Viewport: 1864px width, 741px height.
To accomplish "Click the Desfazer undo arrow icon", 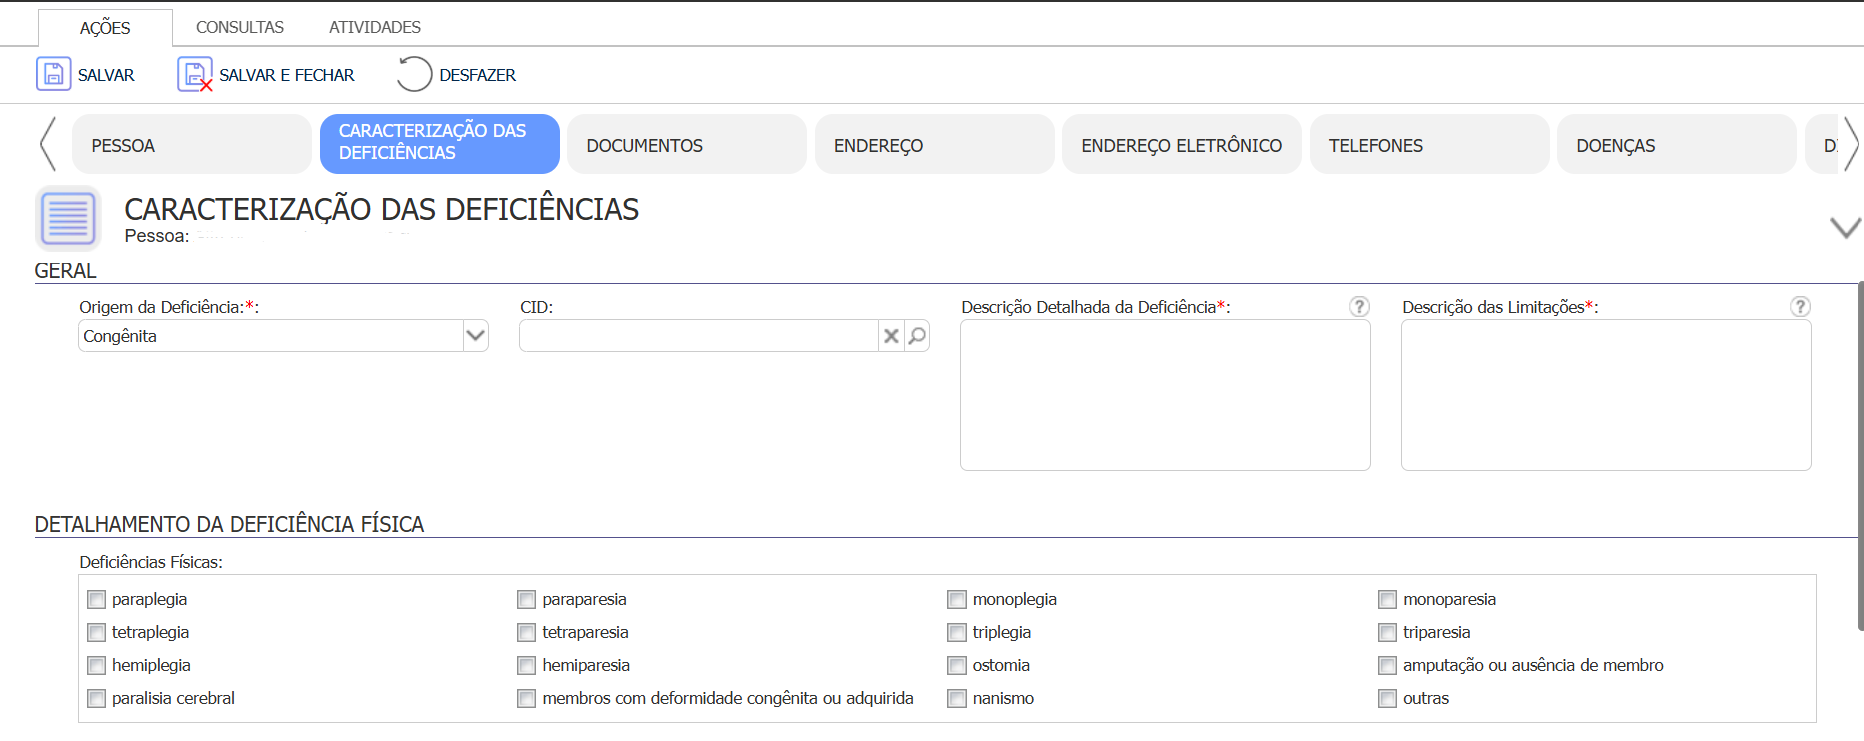I will 414,75.
